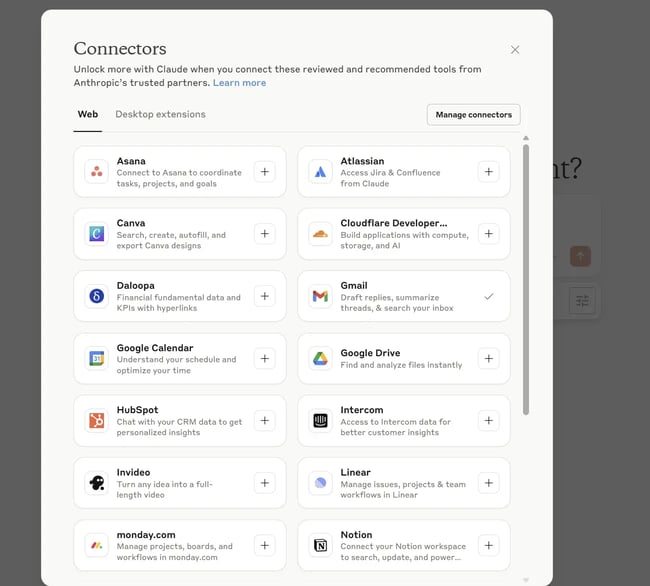Click 'Draft replies, summarize threads' description
Viewport: 650px width, 586px height.
(x=397, y=303)
